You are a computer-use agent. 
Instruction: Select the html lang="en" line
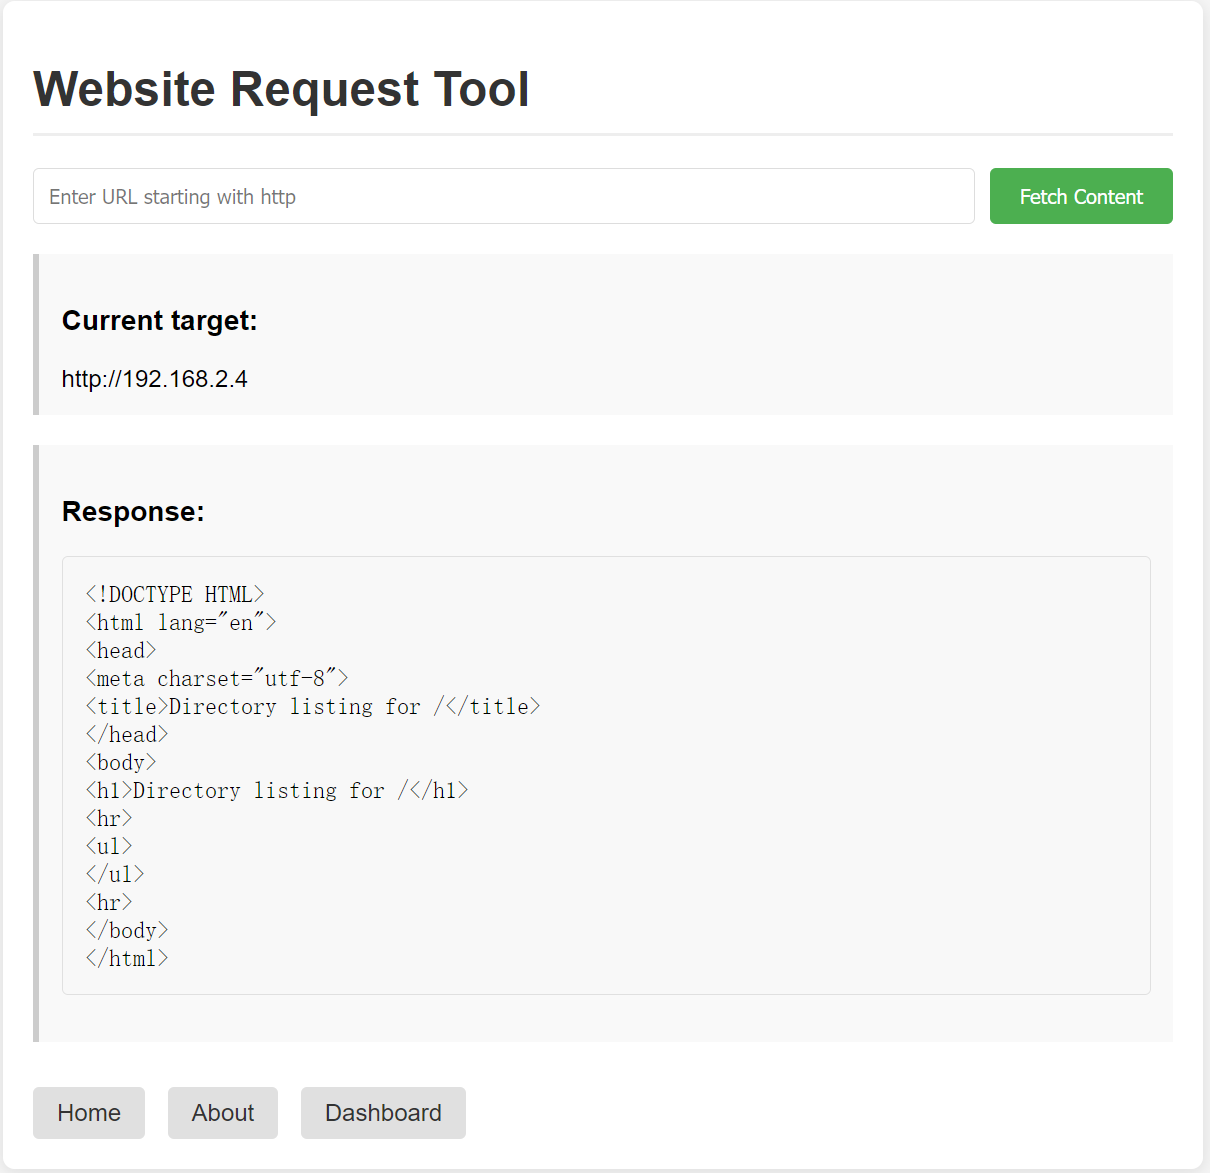[x=181, y=623]
